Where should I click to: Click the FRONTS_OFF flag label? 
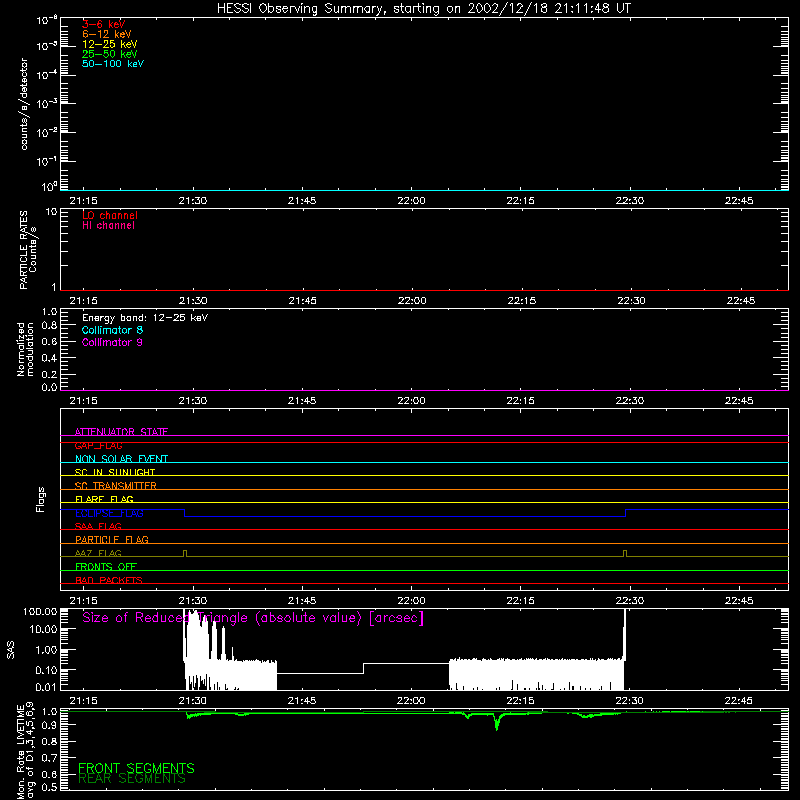[106, 567]
